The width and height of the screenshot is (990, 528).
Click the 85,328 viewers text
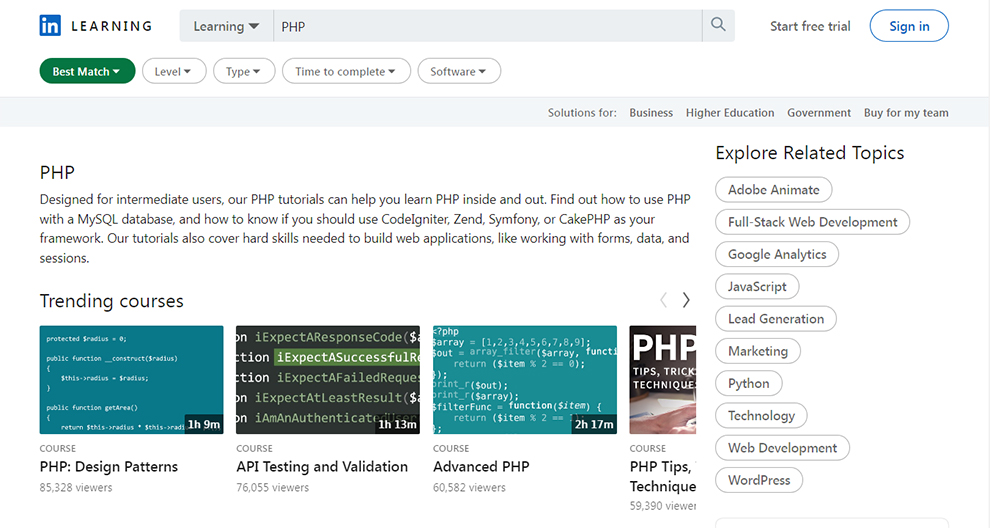(76, 488)
